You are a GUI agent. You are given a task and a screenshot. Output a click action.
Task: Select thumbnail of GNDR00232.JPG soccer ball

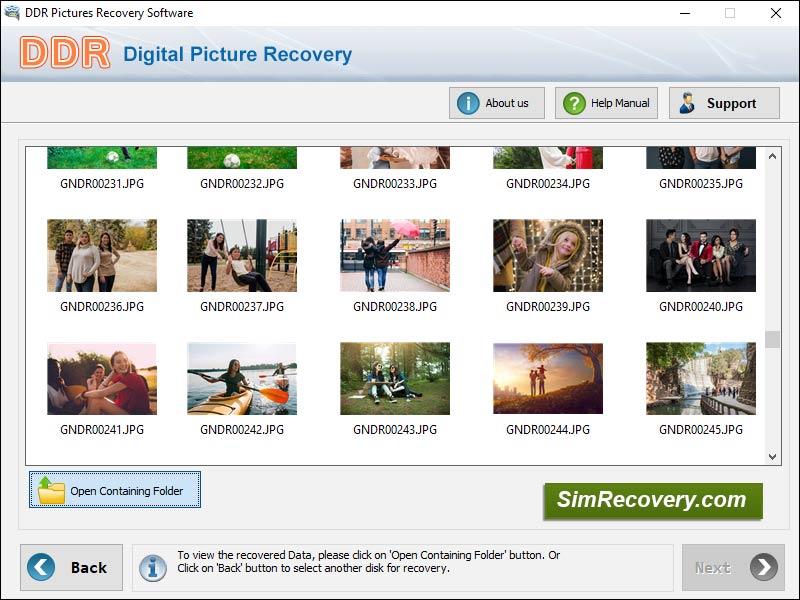tap(242, 158)
